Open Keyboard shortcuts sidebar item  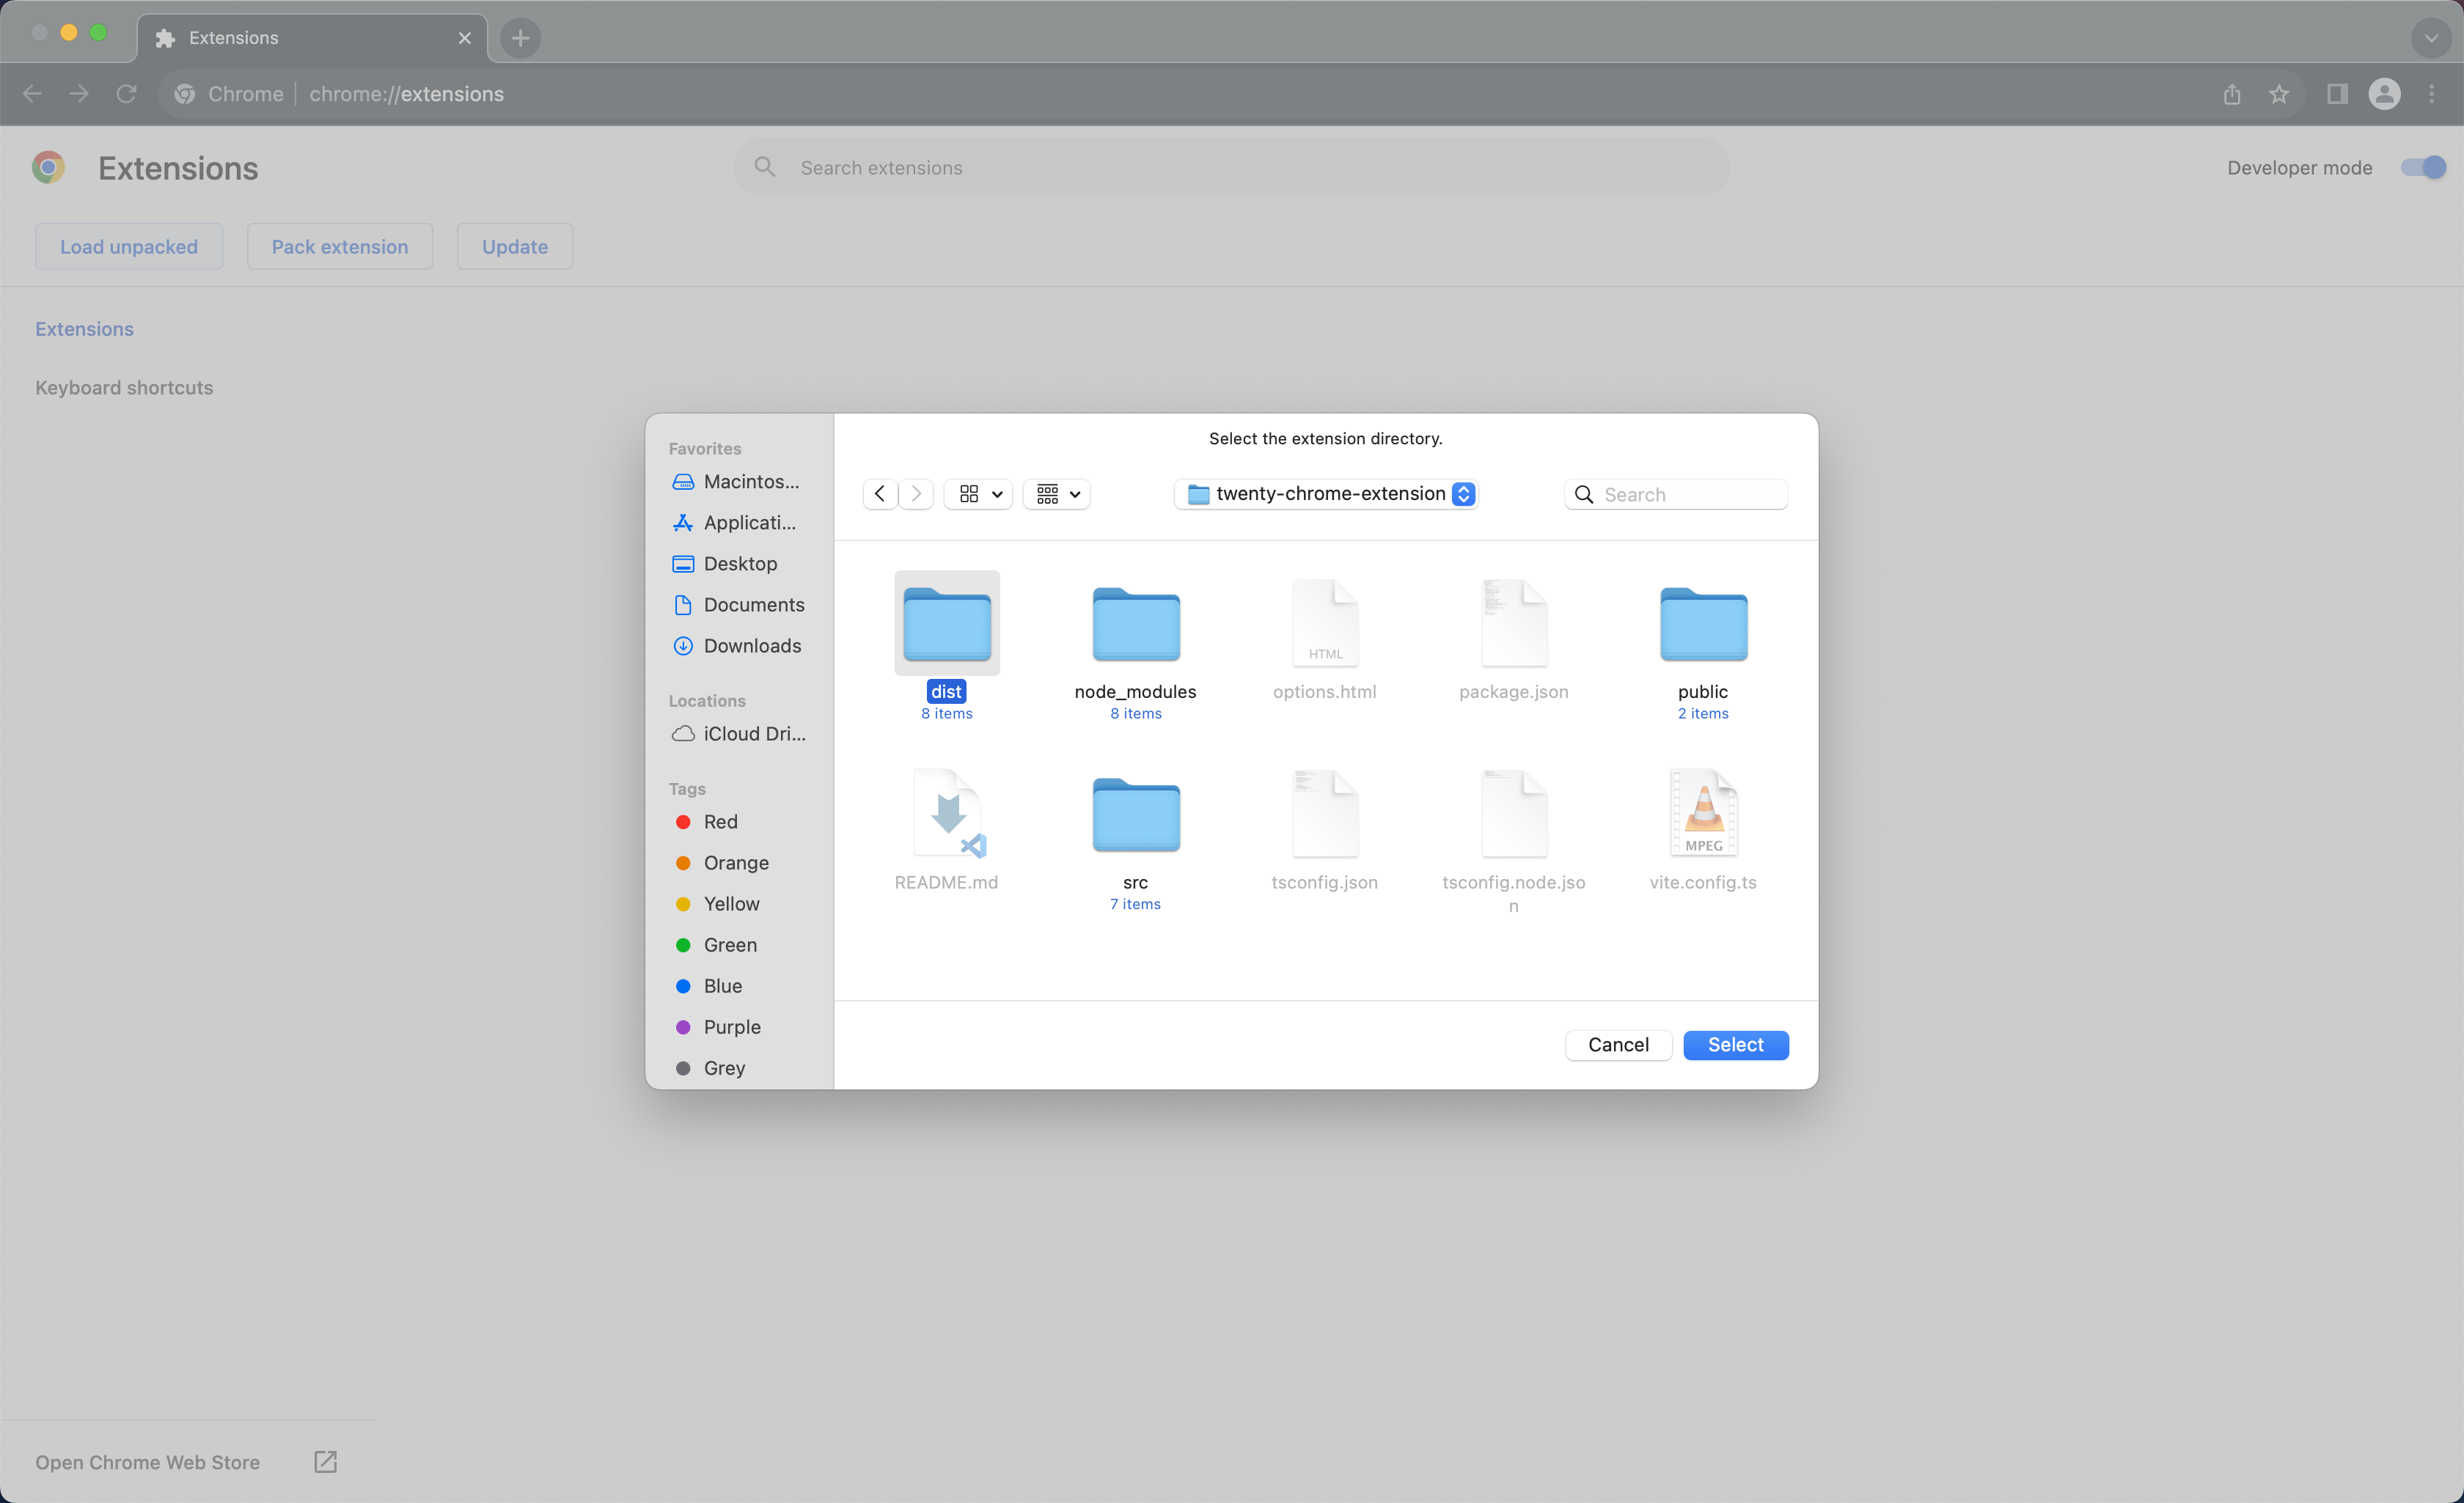124,388
